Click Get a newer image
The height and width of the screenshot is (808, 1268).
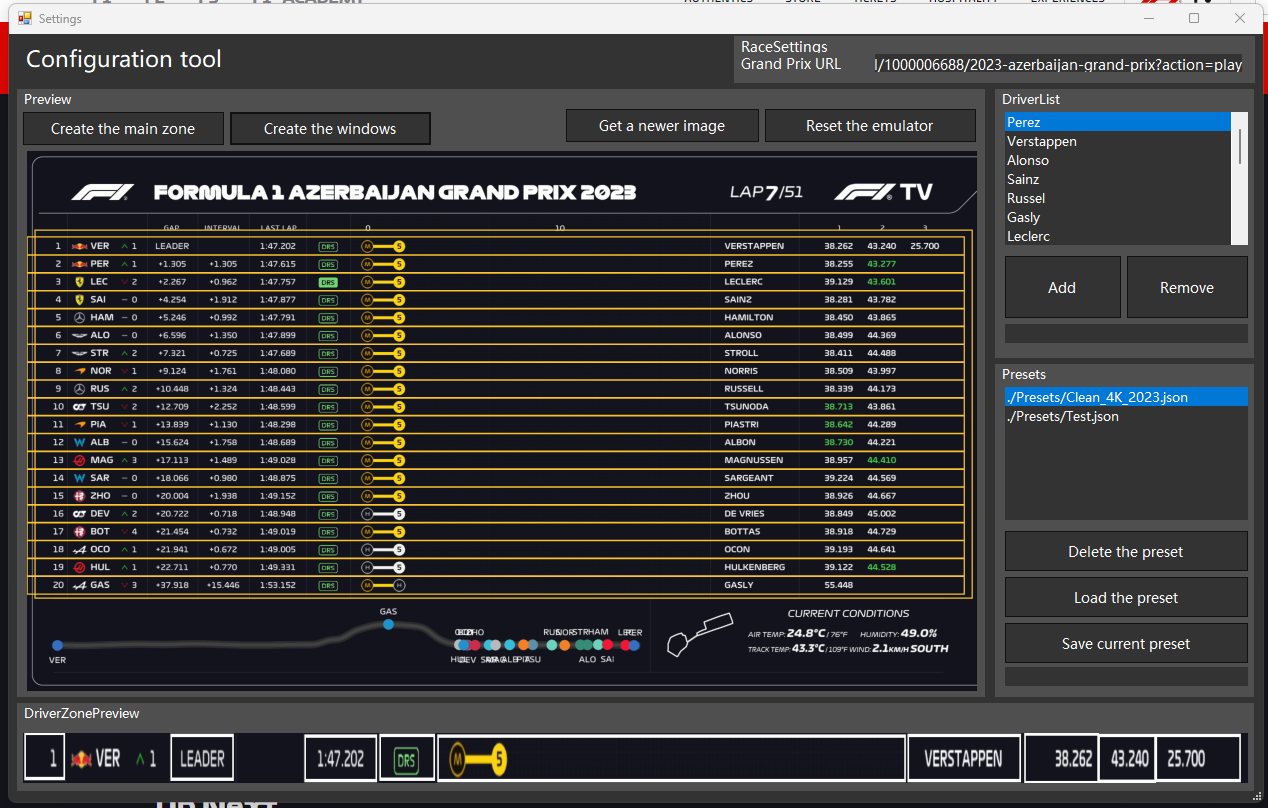(x=662, y=125)
